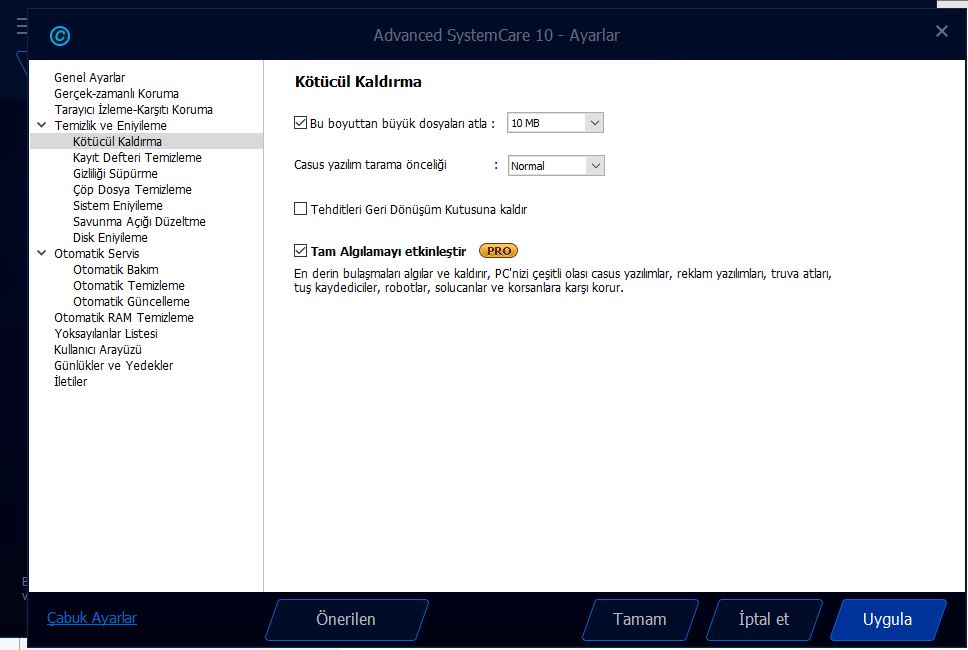Select Otomatik Servis category
Screen dimensions: 968x650
pyautogui.click(x=96, y=254)
